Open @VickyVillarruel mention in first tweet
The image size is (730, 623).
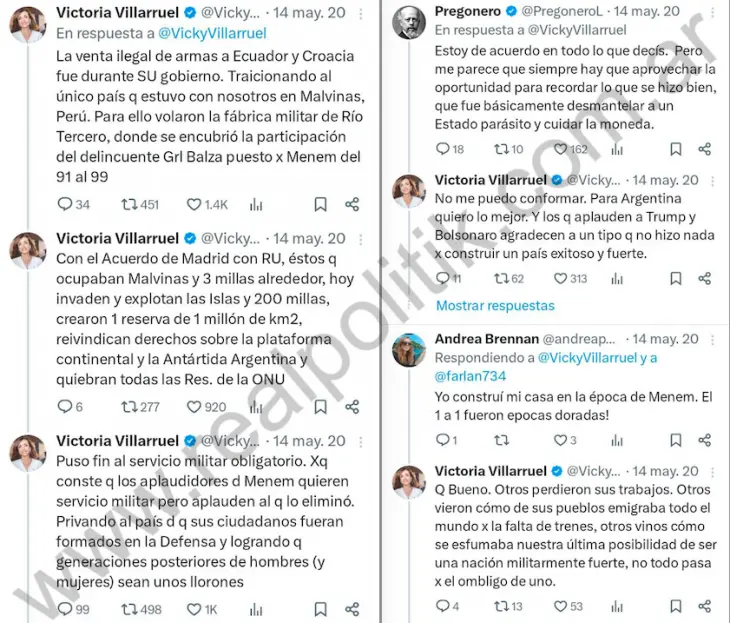tap(212, 33)
